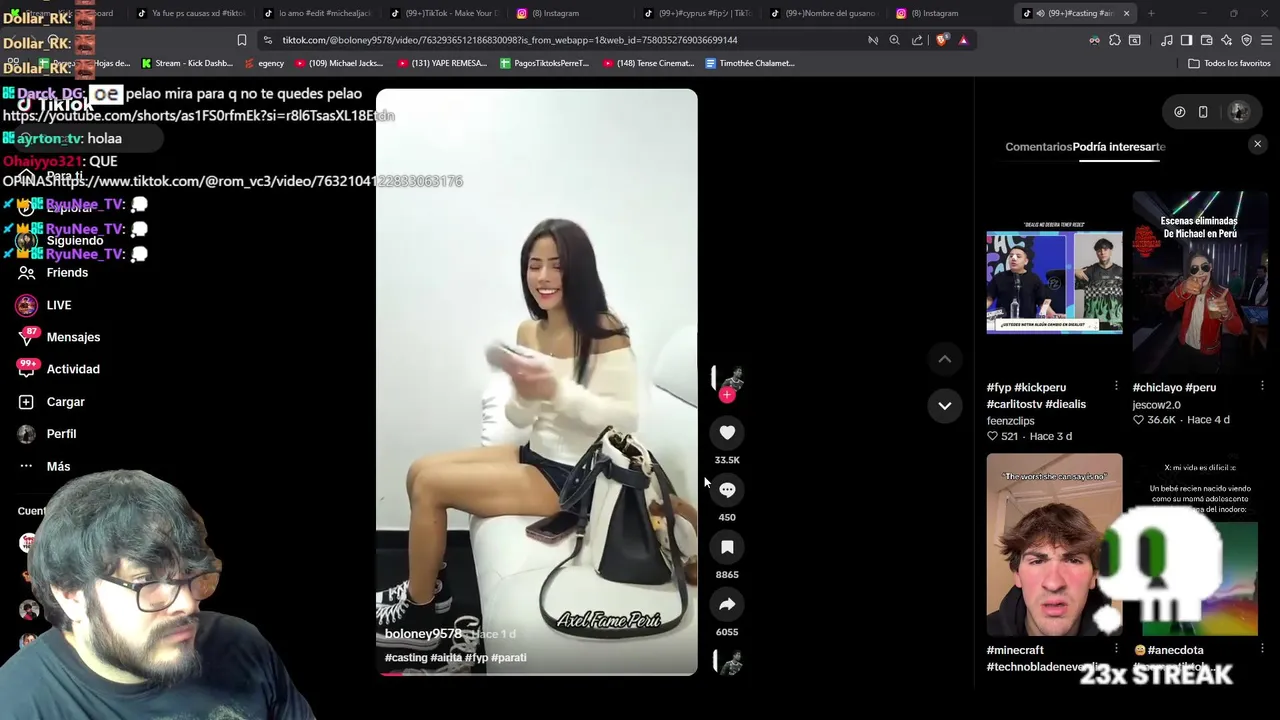Screen dimensions: 1280x720
Task: Open the profile avatar at panel top right
Action: coord(1239,112)
